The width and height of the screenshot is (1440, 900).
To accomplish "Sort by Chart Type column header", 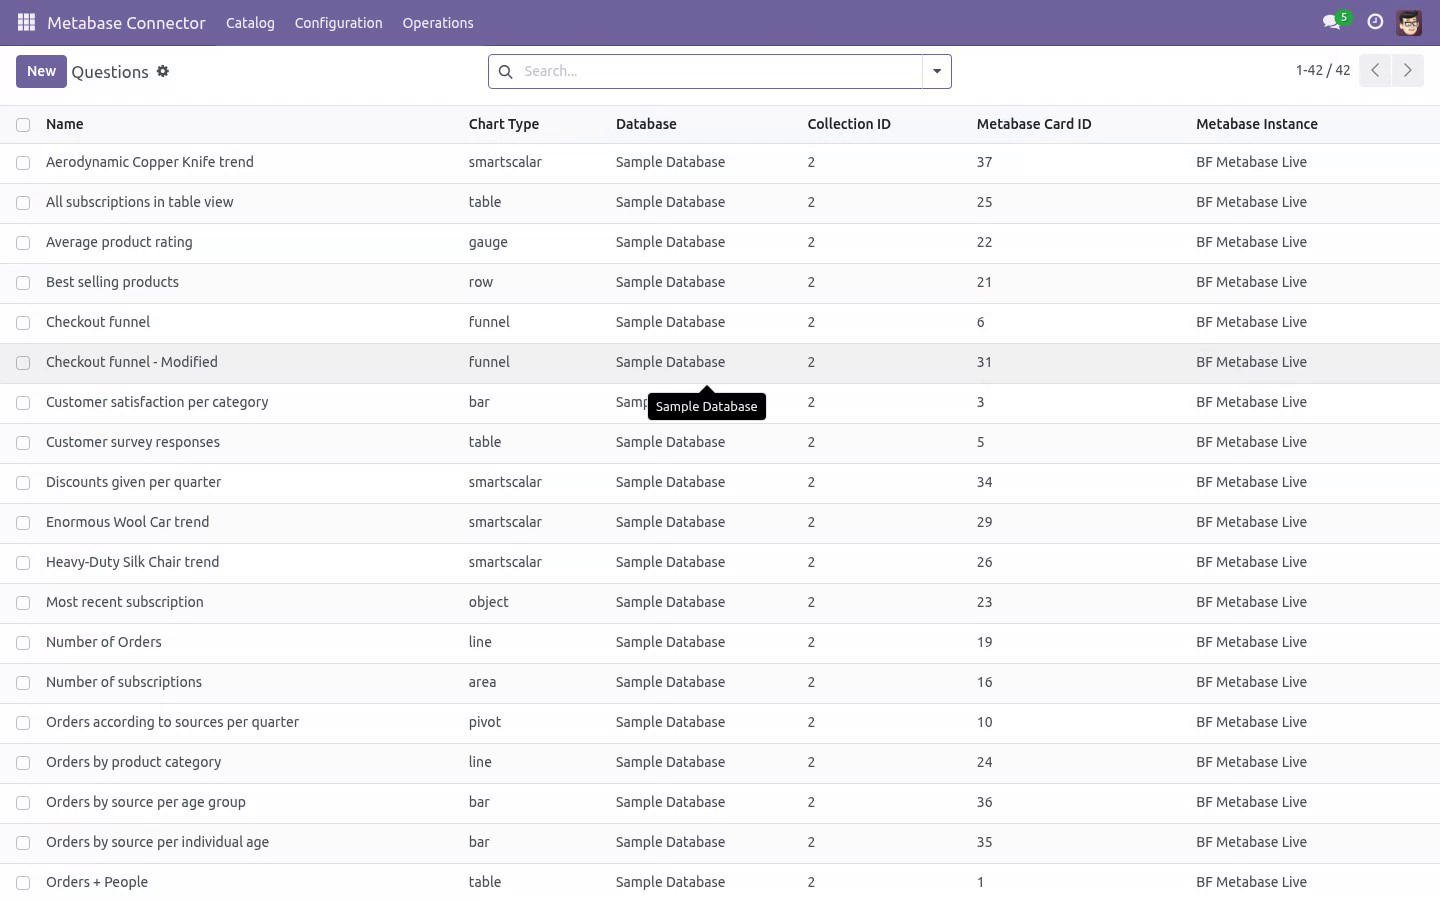I will click(504, 124).
